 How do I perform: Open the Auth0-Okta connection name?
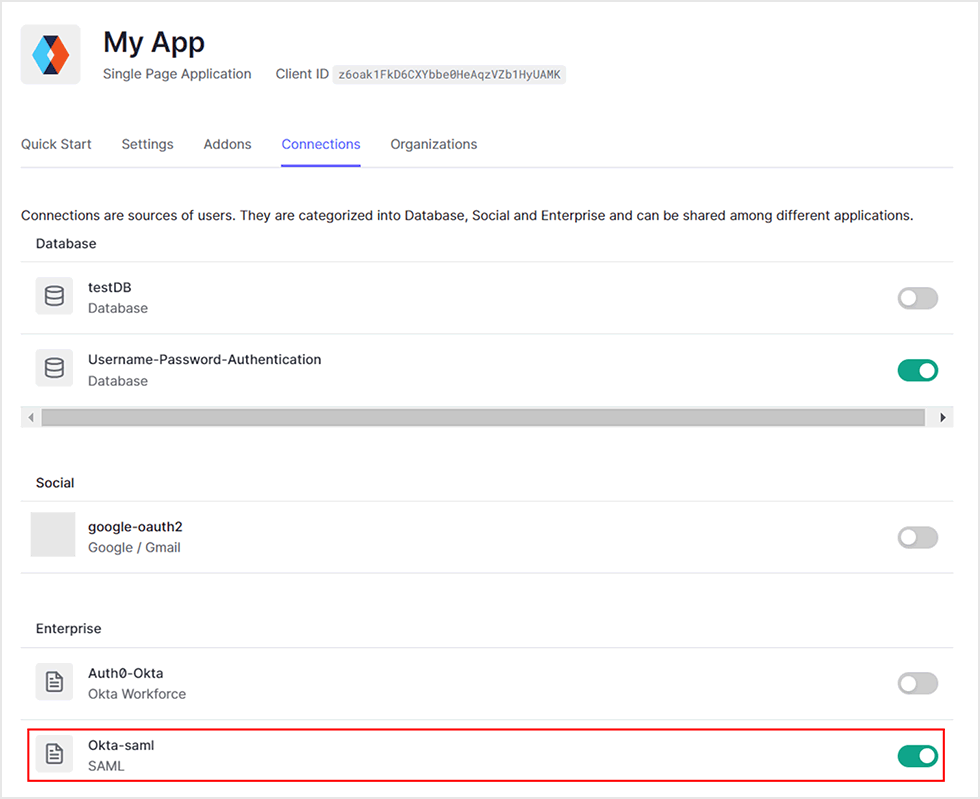126,673
